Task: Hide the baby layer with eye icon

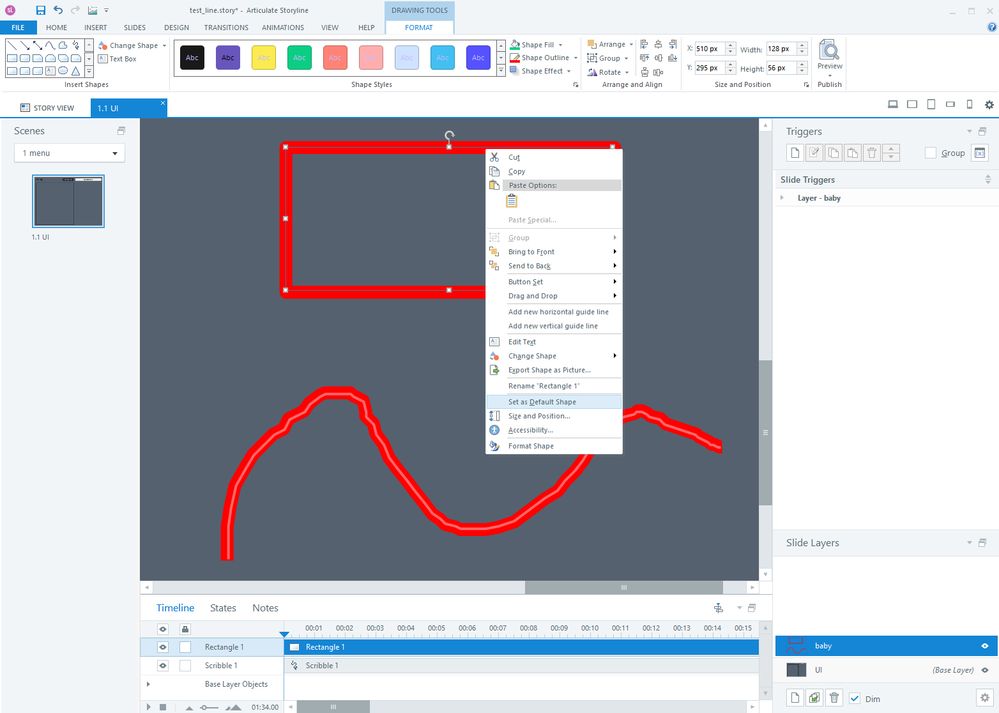Action: (x=984, y=645)
